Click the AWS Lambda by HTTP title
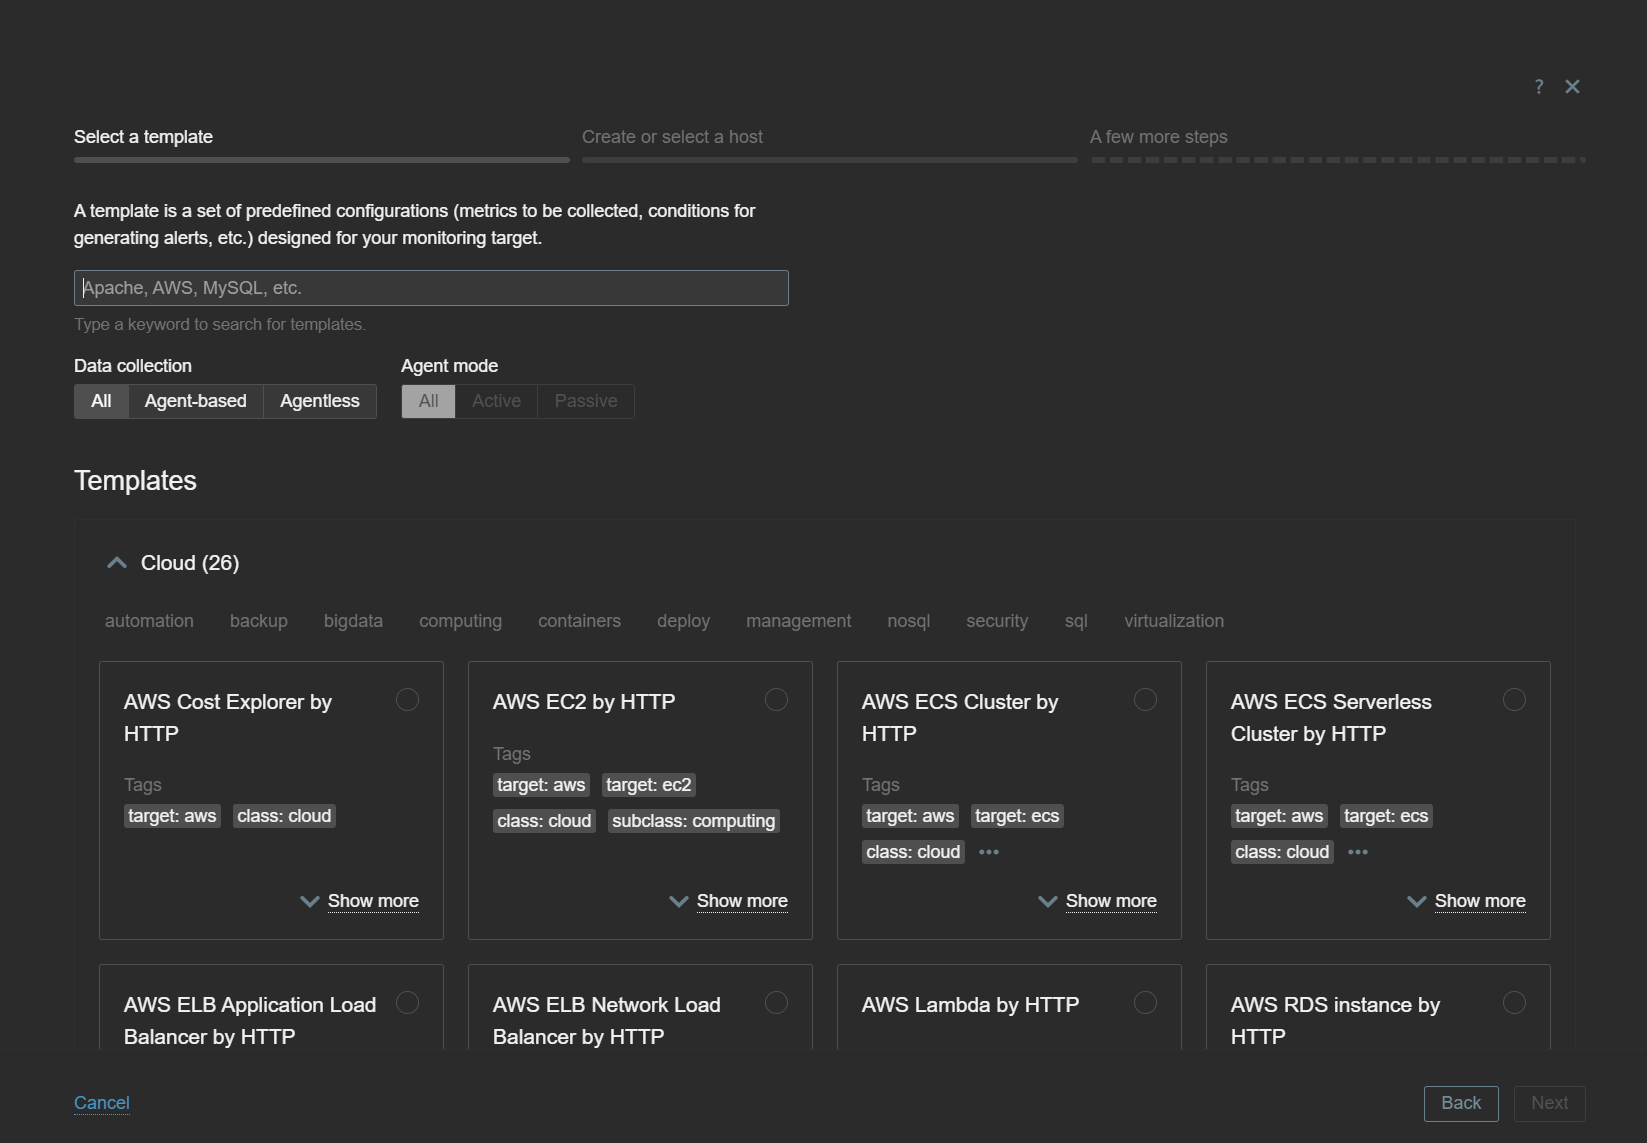The height and width of the screenshot is (1143, 1647). pos(970,1005)
